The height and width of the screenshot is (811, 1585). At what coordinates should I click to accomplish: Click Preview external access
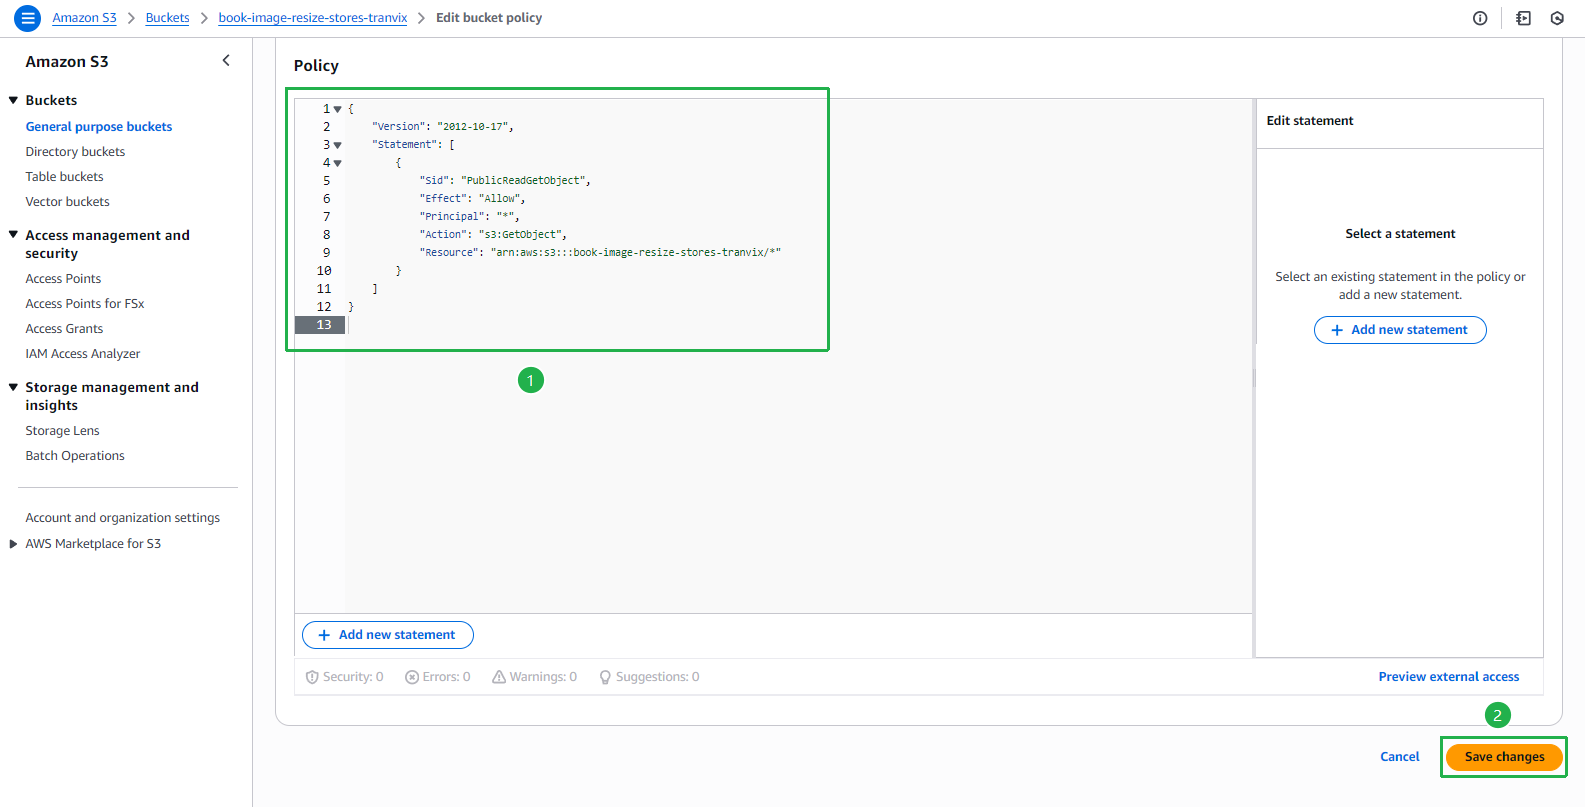(x=1449, y=677)
